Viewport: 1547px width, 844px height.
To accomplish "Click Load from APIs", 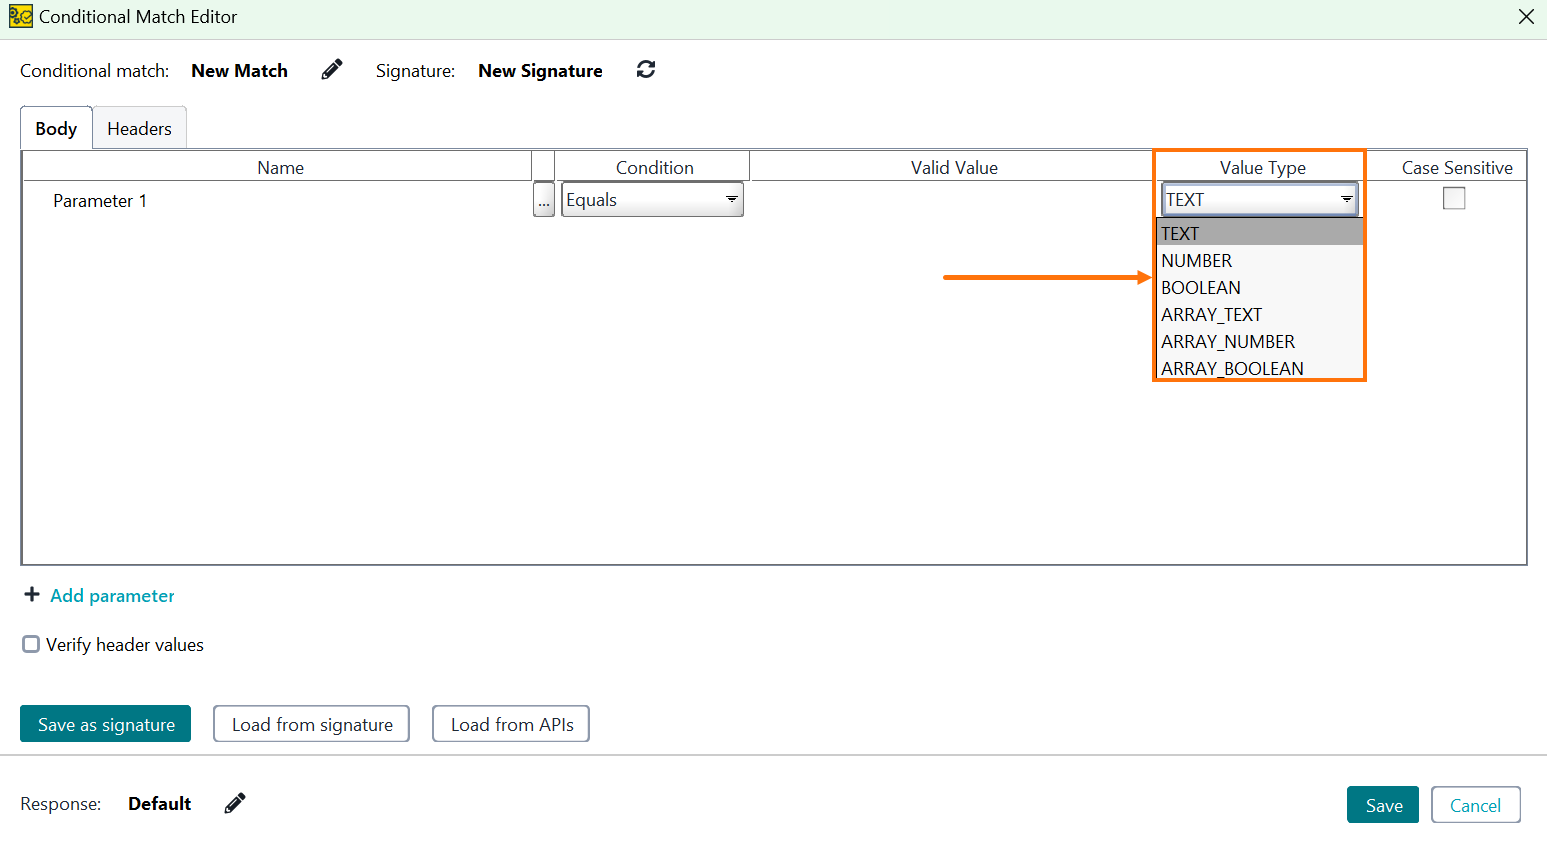I will 510,723.
